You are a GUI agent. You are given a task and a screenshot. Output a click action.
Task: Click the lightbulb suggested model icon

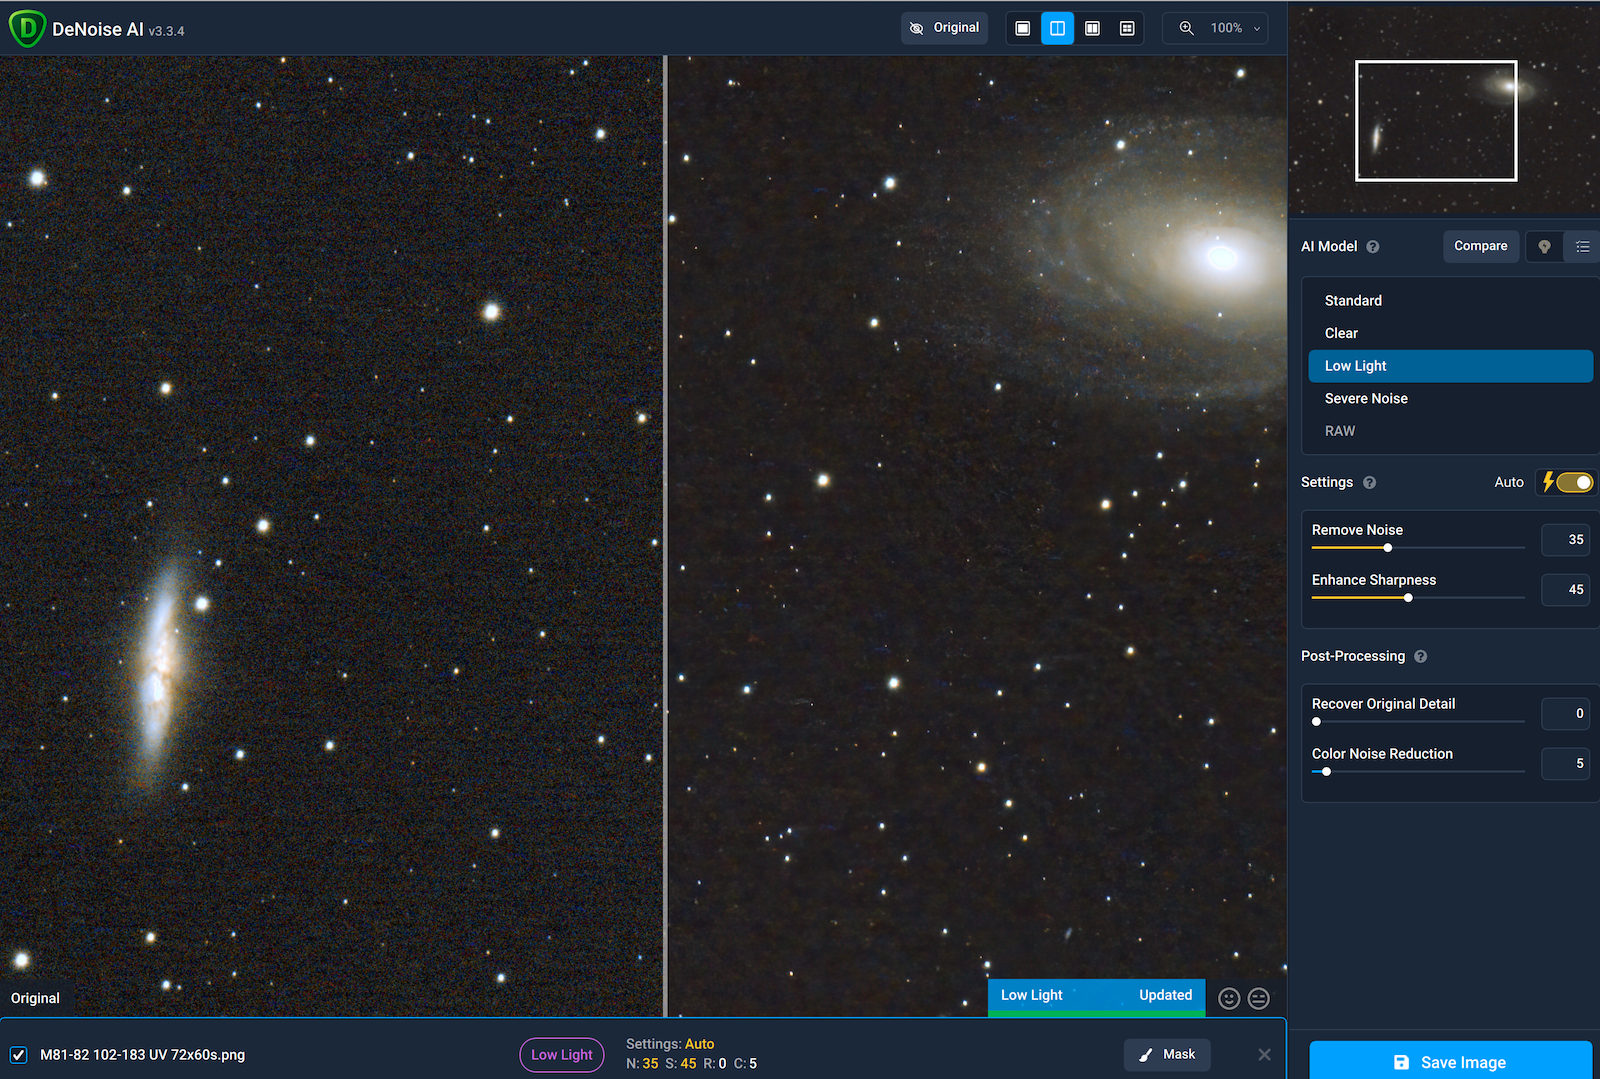click(x=1544, y=246)
